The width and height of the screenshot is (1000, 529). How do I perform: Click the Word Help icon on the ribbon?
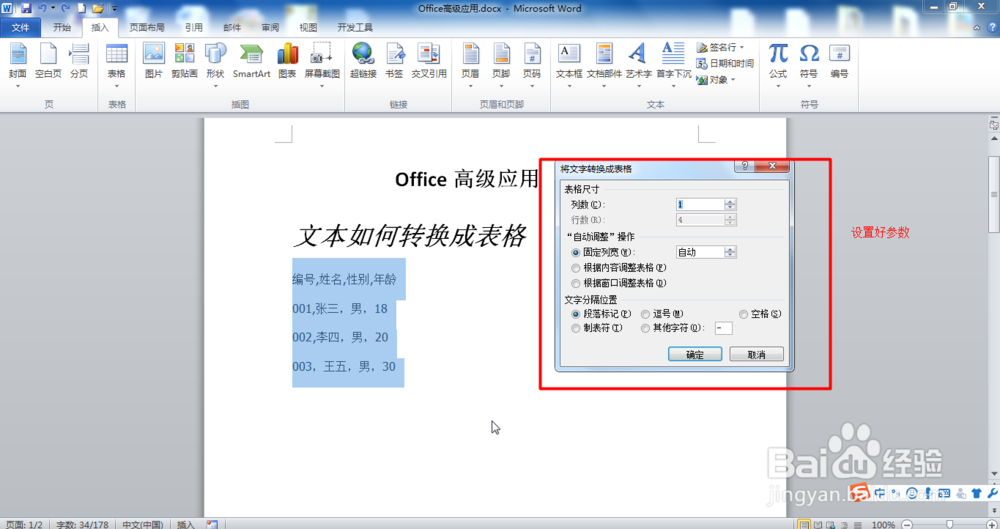point(992,27)
